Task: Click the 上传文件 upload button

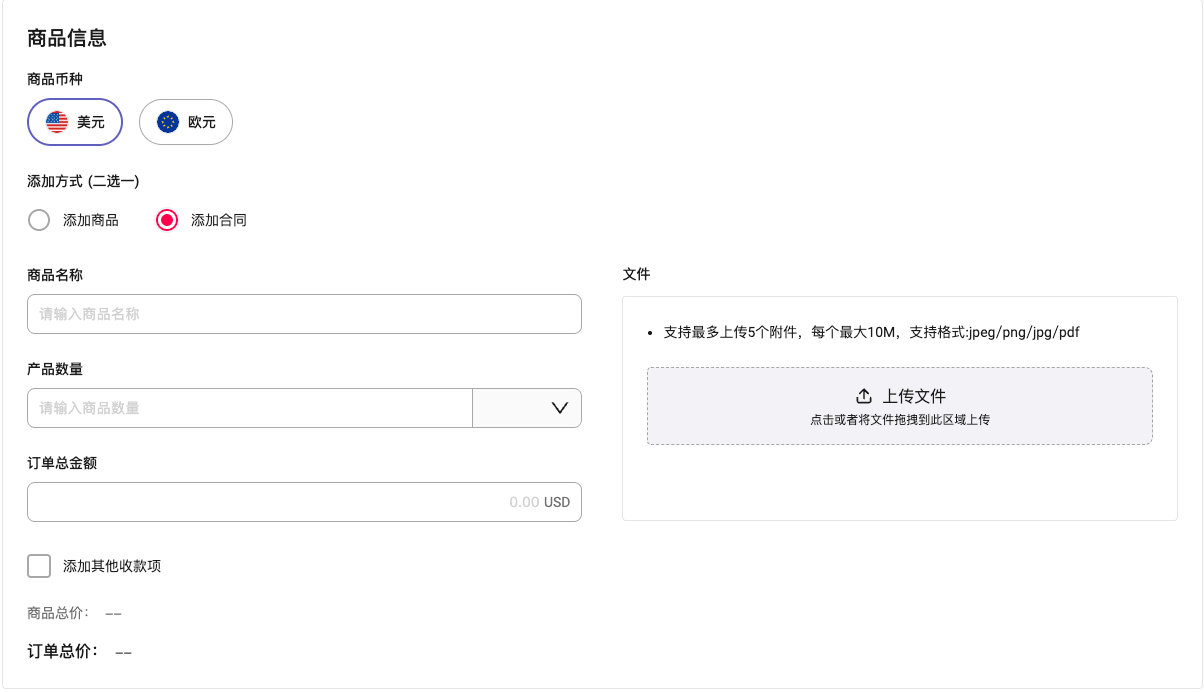Action: 899,395
